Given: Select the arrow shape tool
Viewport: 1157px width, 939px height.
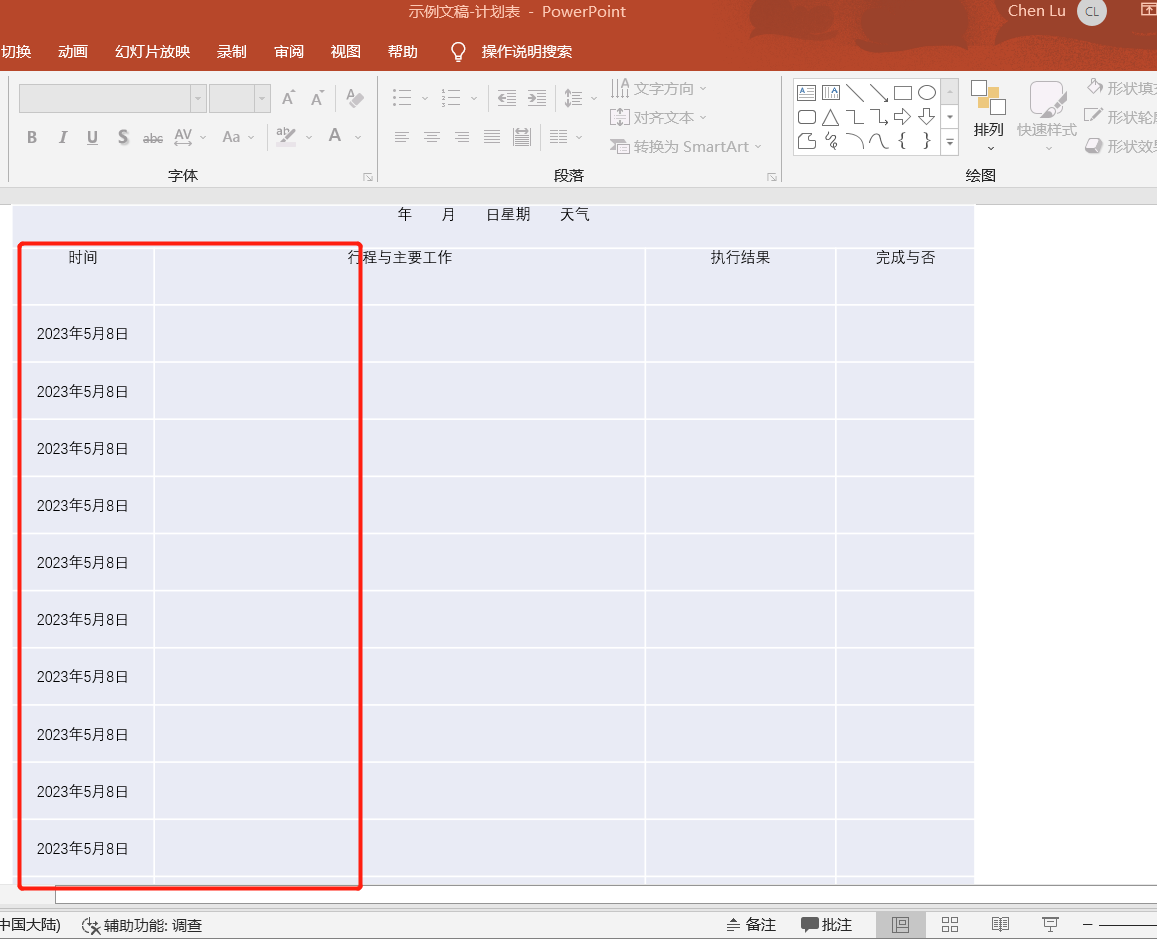Looking at the screenshot, I should click(x=903, y=117).
